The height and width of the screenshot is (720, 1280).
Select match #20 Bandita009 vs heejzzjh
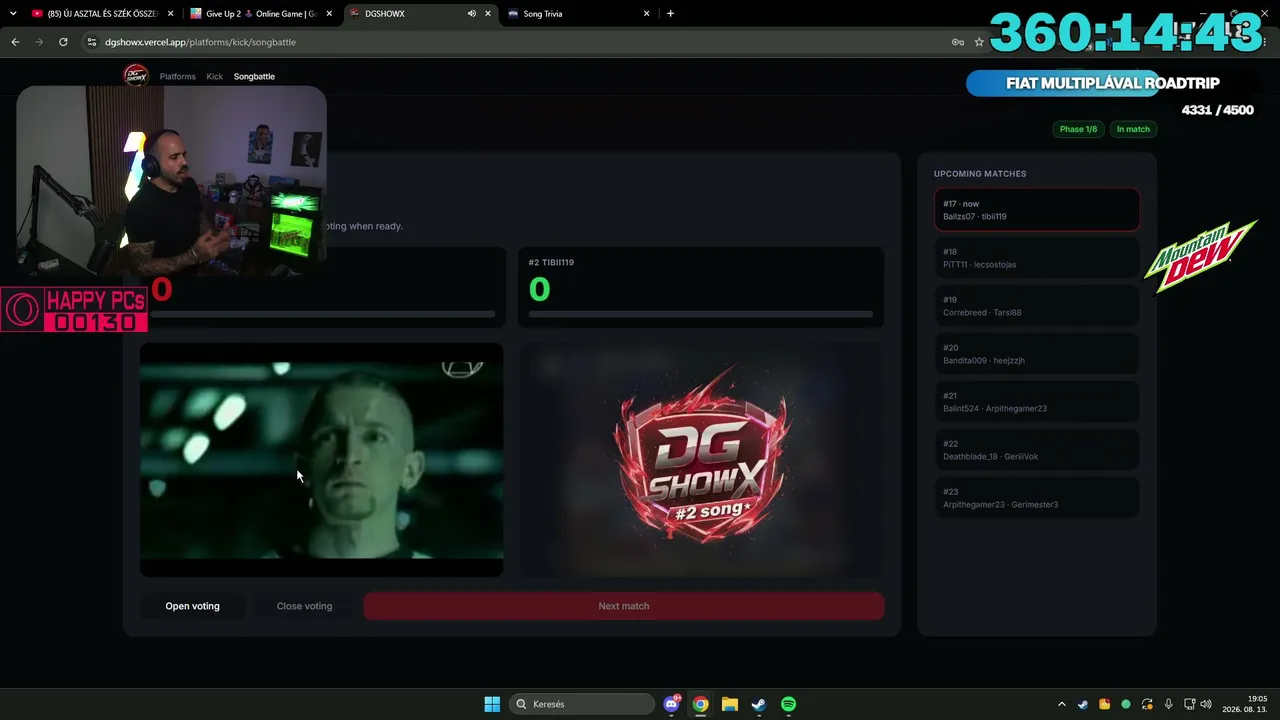pyautogui.click(x=1037, y=354)
